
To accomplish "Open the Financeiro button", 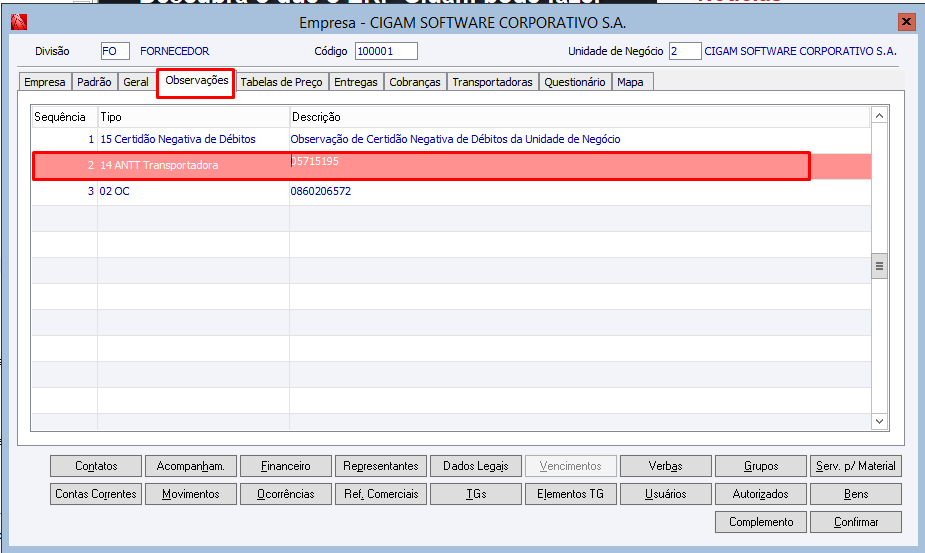I will pyautogui.click(x=286, y=466).
